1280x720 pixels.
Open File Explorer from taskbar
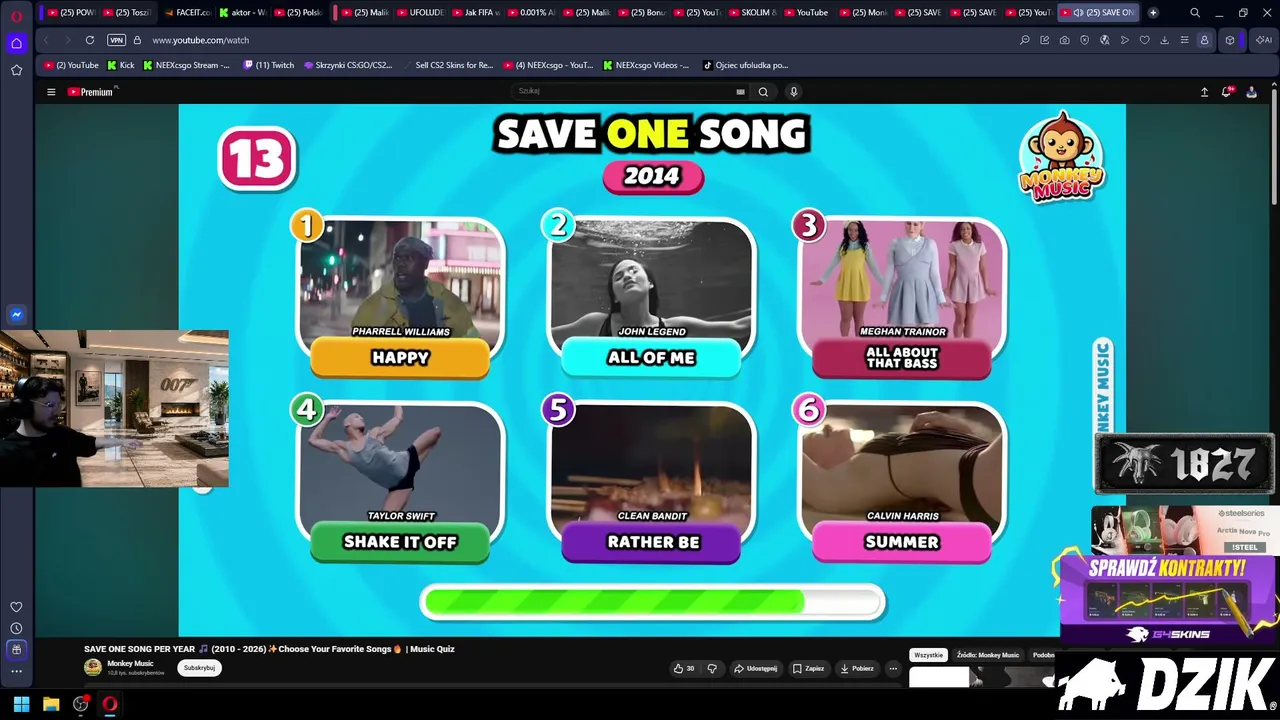coord(51,704)
